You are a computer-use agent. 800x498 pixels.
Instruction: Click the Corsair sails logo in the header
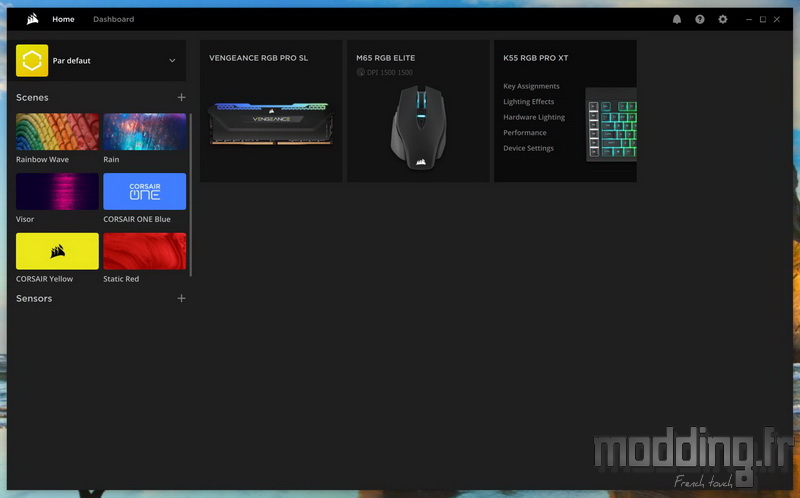33,19
